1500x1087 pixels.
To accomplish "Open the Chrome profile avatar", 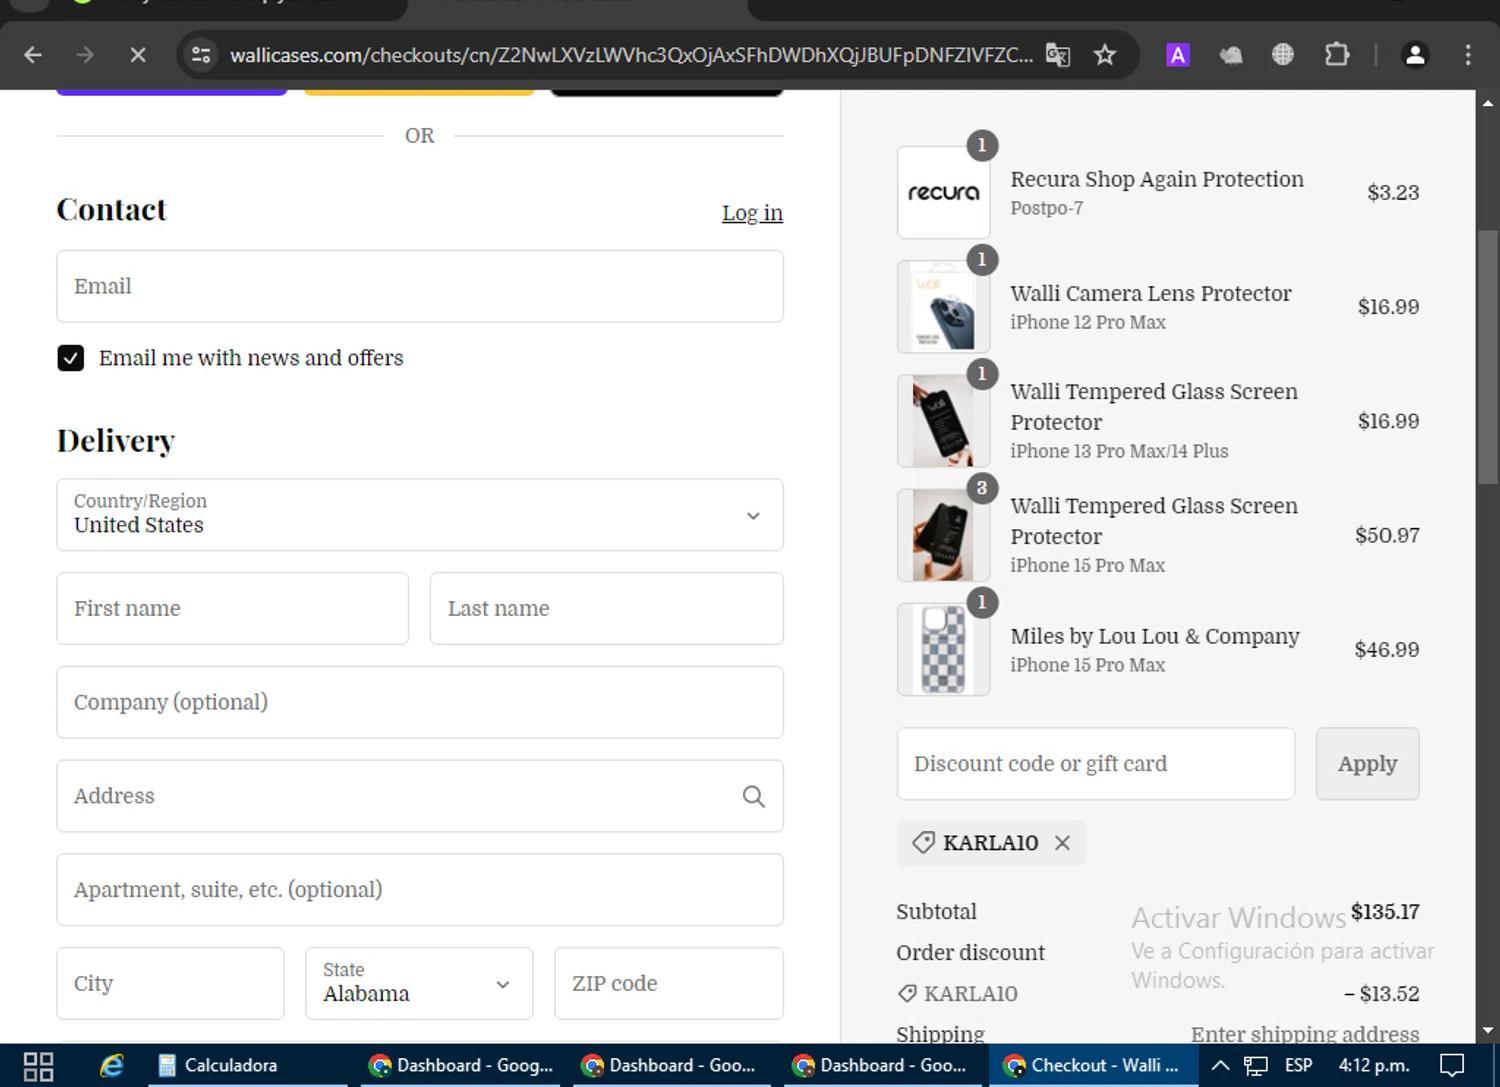I will [x=1415, y=55].
